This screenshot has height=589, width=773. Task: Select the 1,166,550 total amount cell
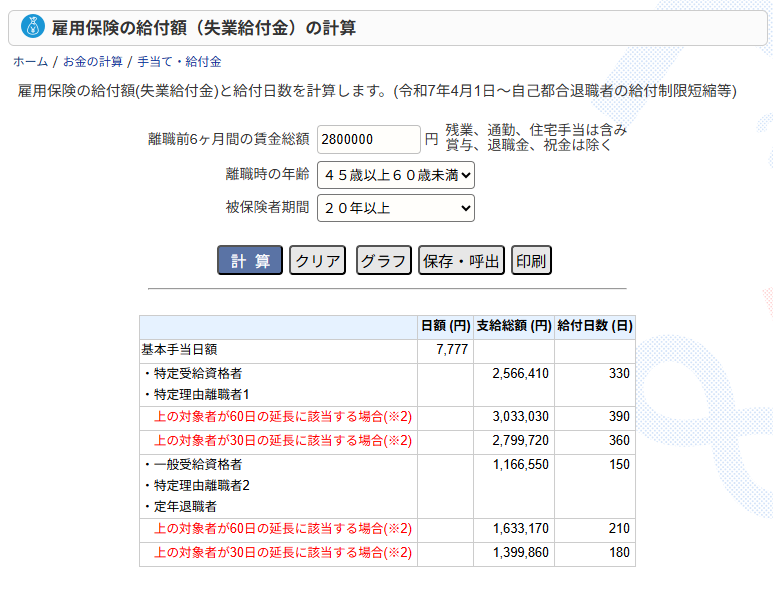(x=520, y=465)
